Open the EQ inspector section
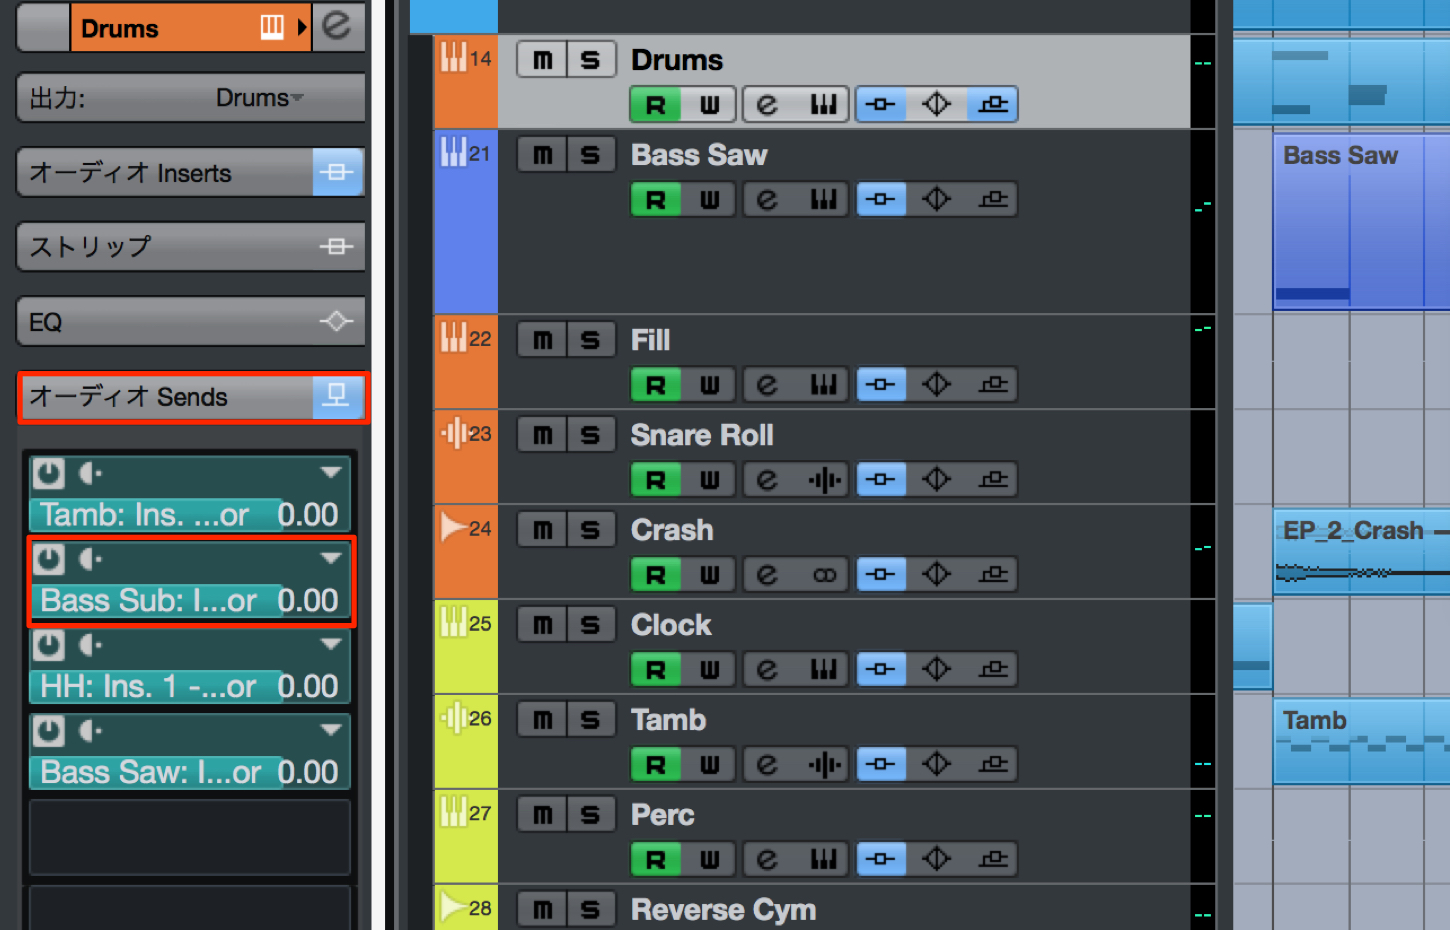Image resolution: width=1450 pixels, height=930 pixels. click(191, 322)
